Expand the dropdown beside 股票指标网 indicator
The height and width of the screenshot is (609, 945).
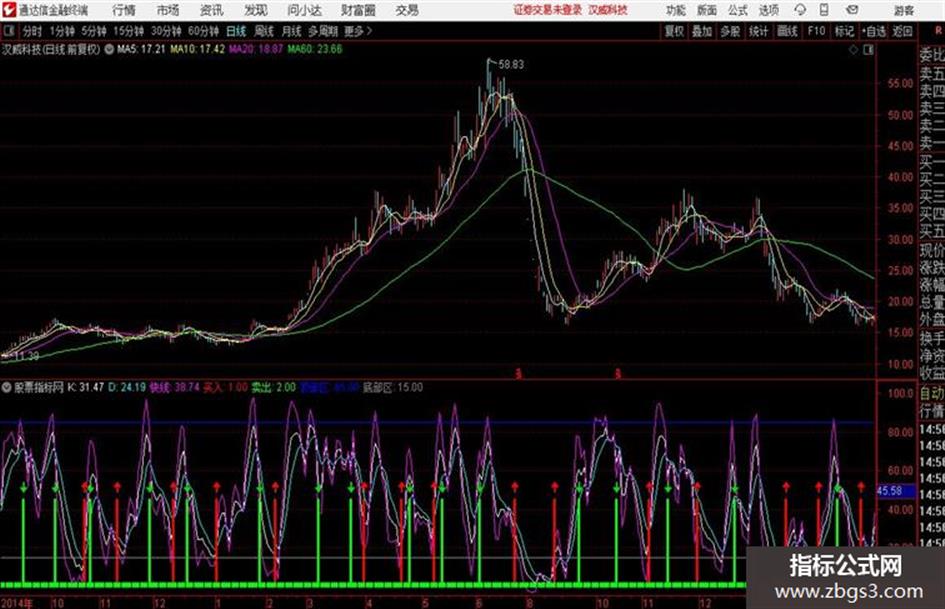(x=7, y=387)
